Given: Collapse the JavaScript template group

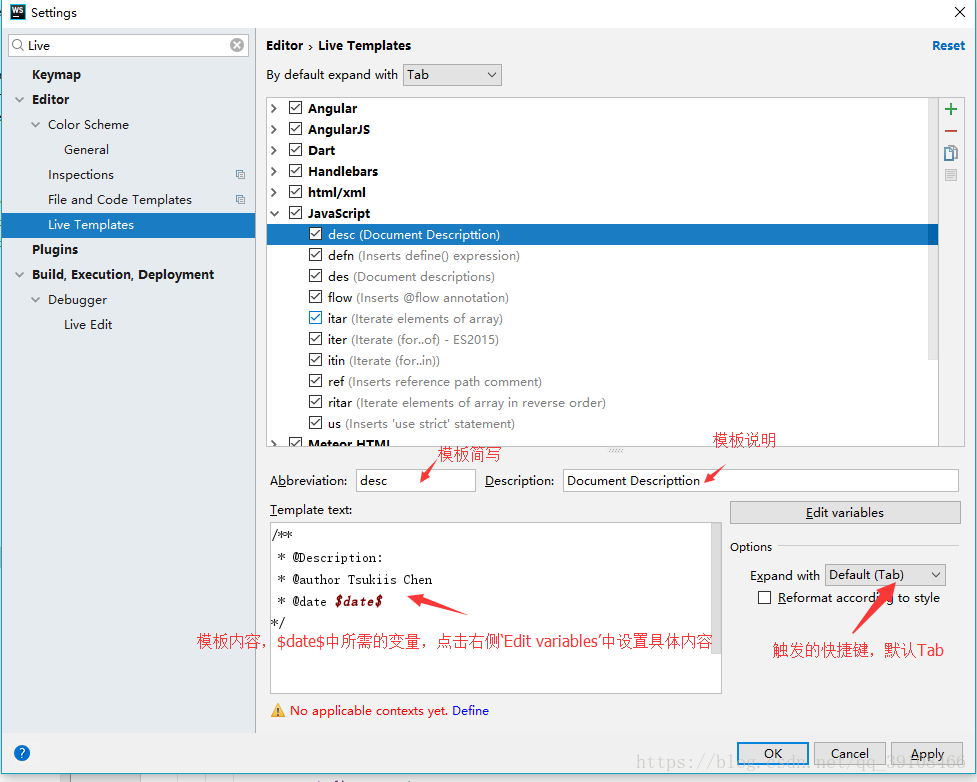Looking at the screenshot, I should [274, 214].
